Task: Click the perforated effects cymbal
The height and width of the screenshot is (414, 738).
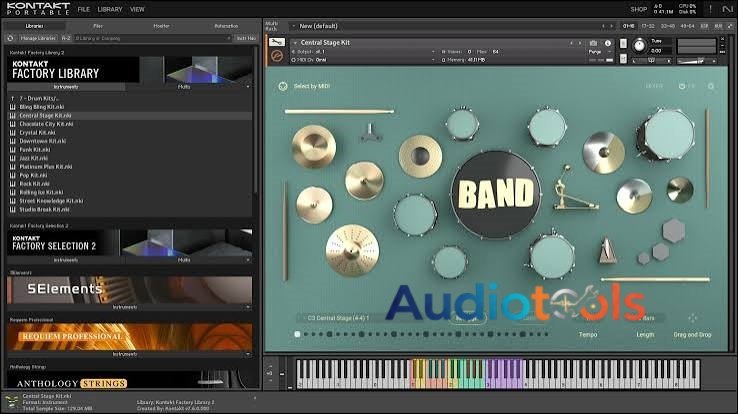Action: 352,250
